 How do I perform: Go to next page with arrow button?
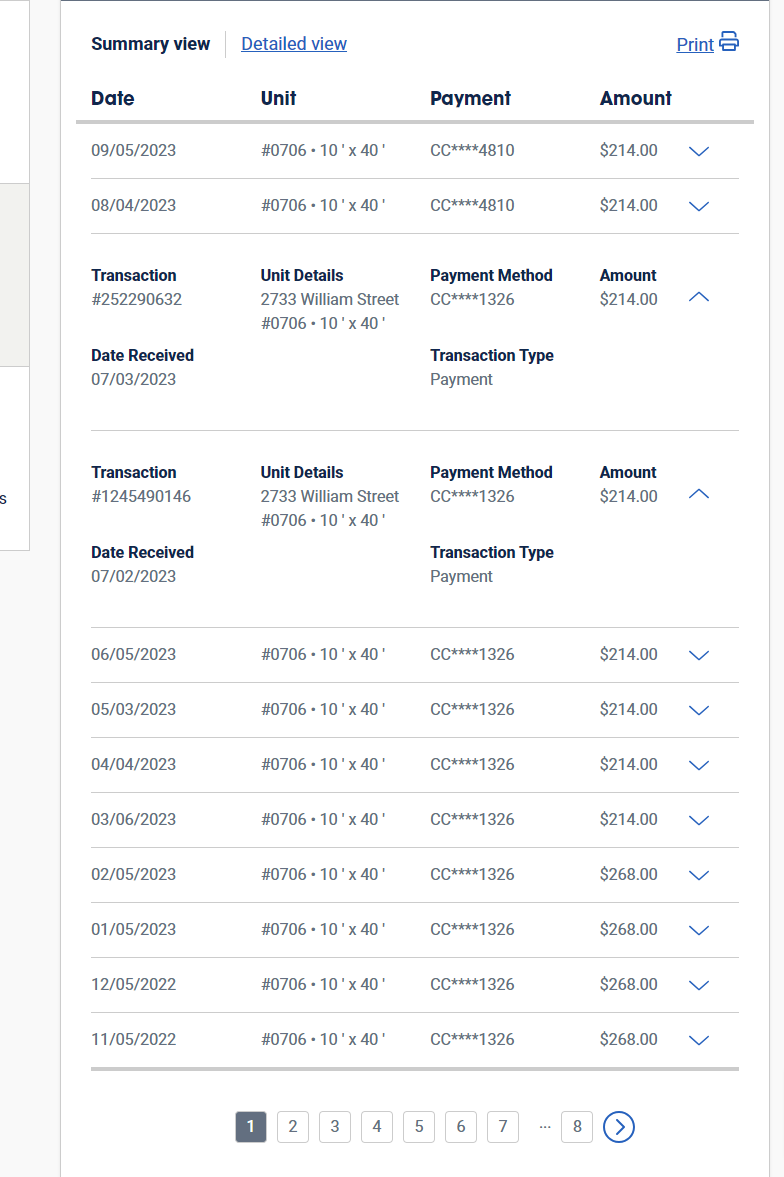619,1127
